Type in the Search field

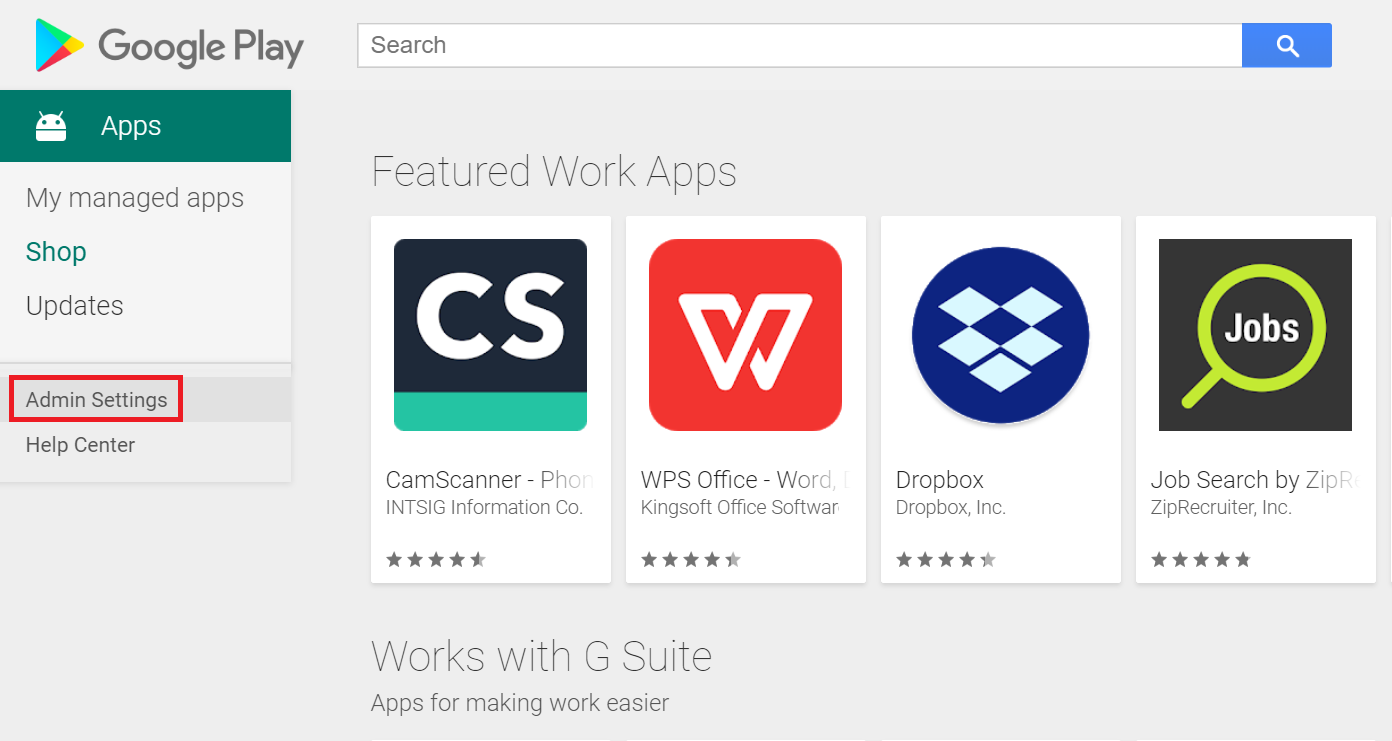click(799, 45)
